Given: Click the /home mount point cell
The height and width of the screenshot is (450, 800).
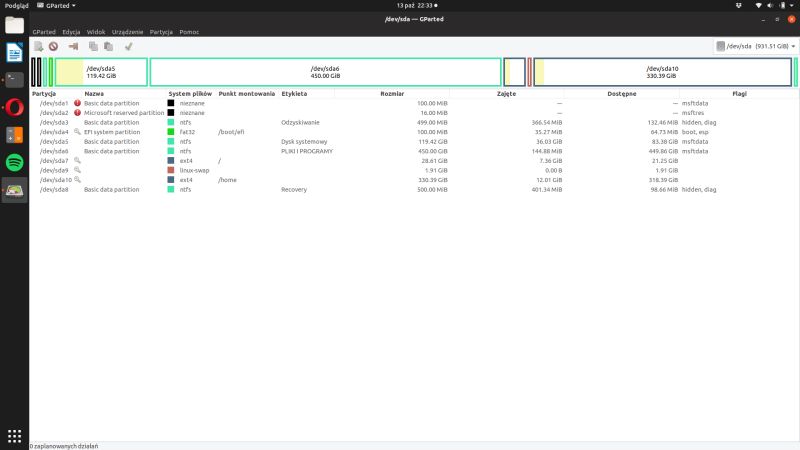Looking at the screenshot, I should click(x=227, y=180).
